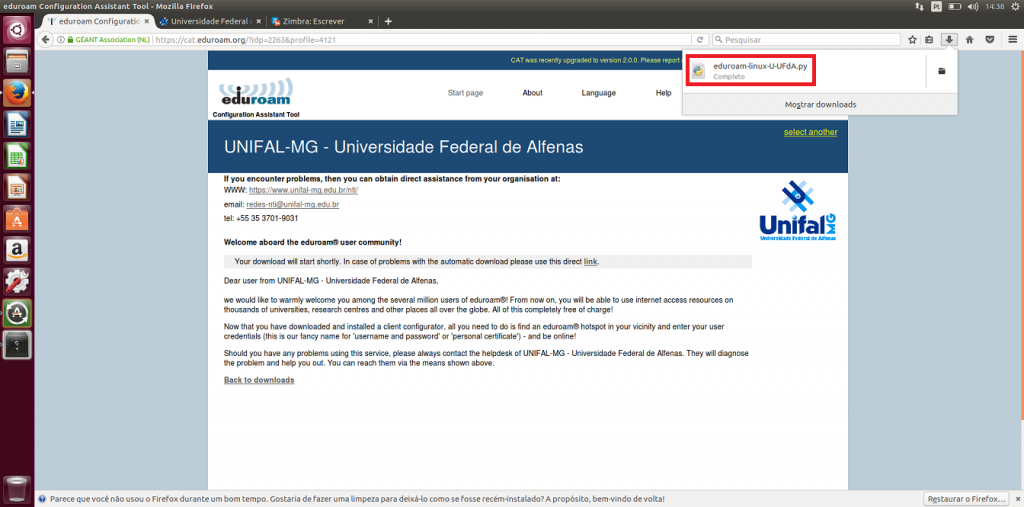The image size is (1024, 507).
Task: Open Trash at the dock bottom
Action: pos(17,489)
